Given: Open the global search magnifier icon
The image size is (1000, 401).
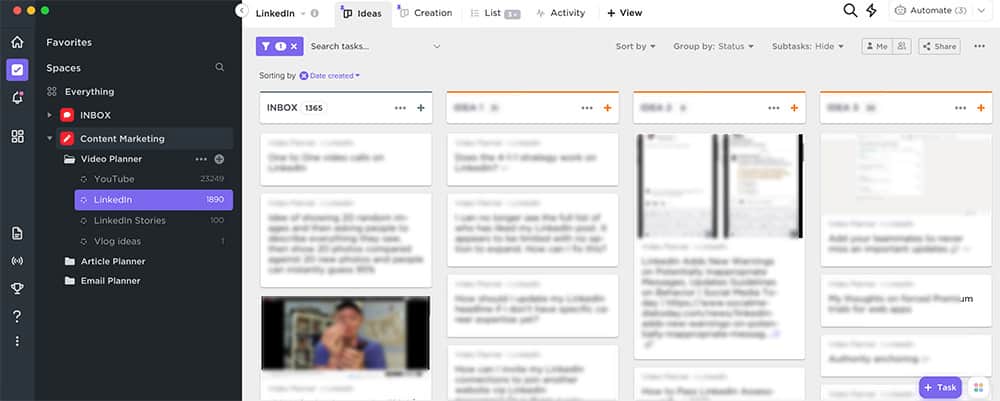Looking at the screenshot, I should point(849,11).
